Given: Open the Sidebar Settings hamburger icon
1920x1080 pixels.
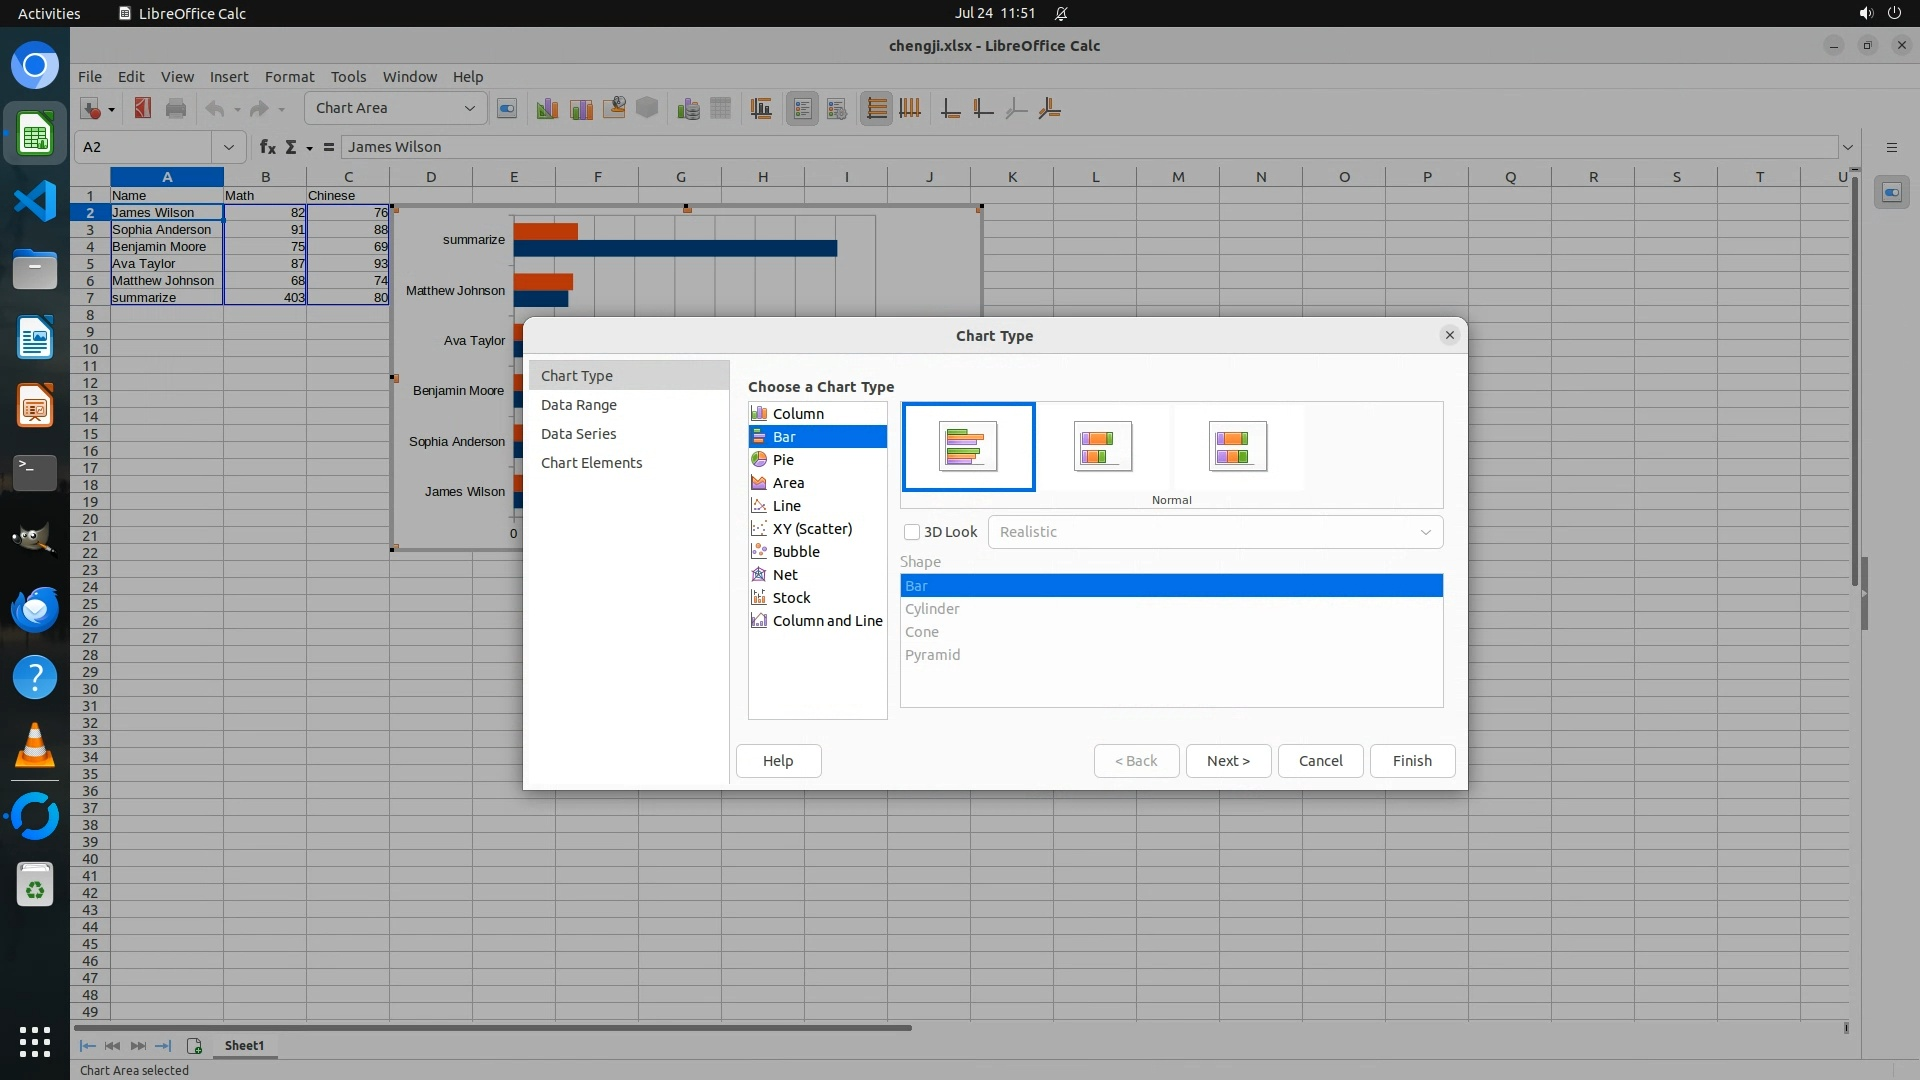Looking at the screenshot, I should pos(1891,147).
